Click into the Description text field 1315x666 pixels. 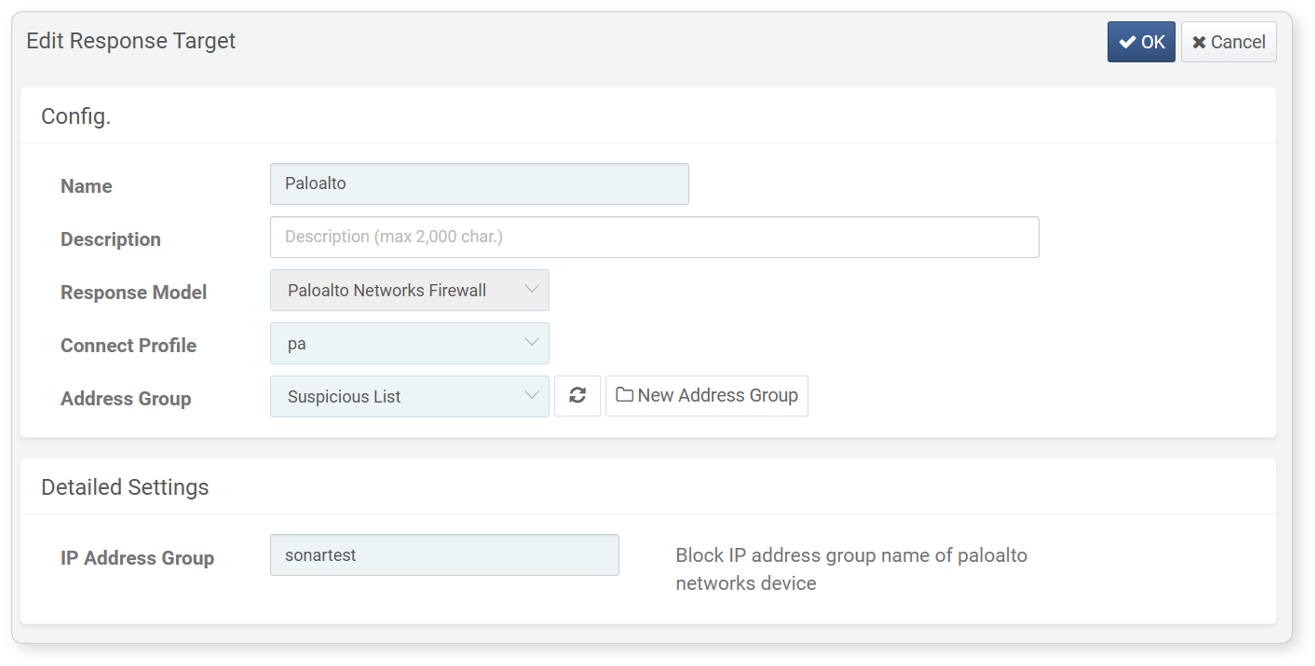[x=654, y=237]
